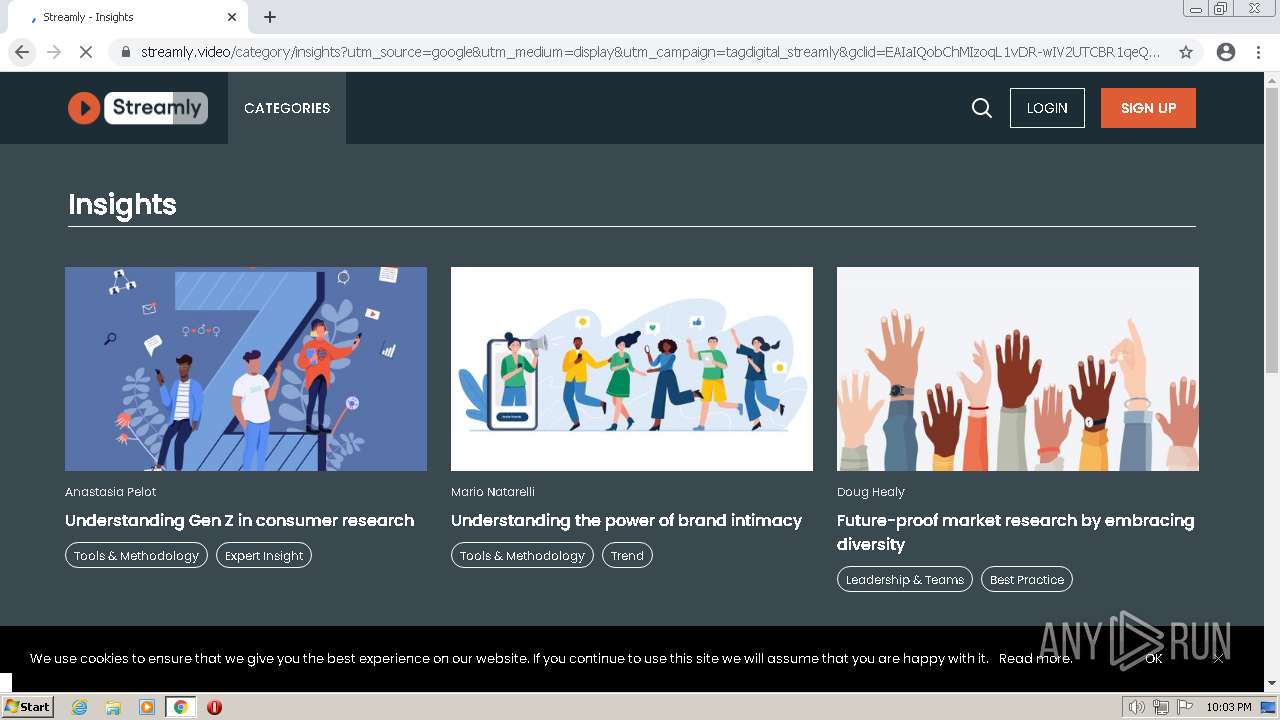Click the system clock showing 10:03 PM
This screenshot has height=720, width=1280.
pos(1229,707)
